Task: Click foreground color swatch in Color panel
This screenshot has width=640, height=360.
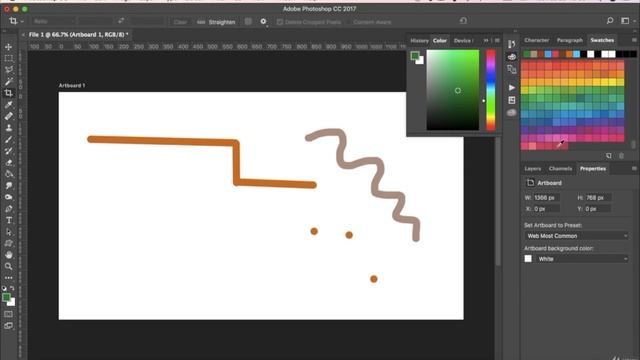Action: coord(415,56)
